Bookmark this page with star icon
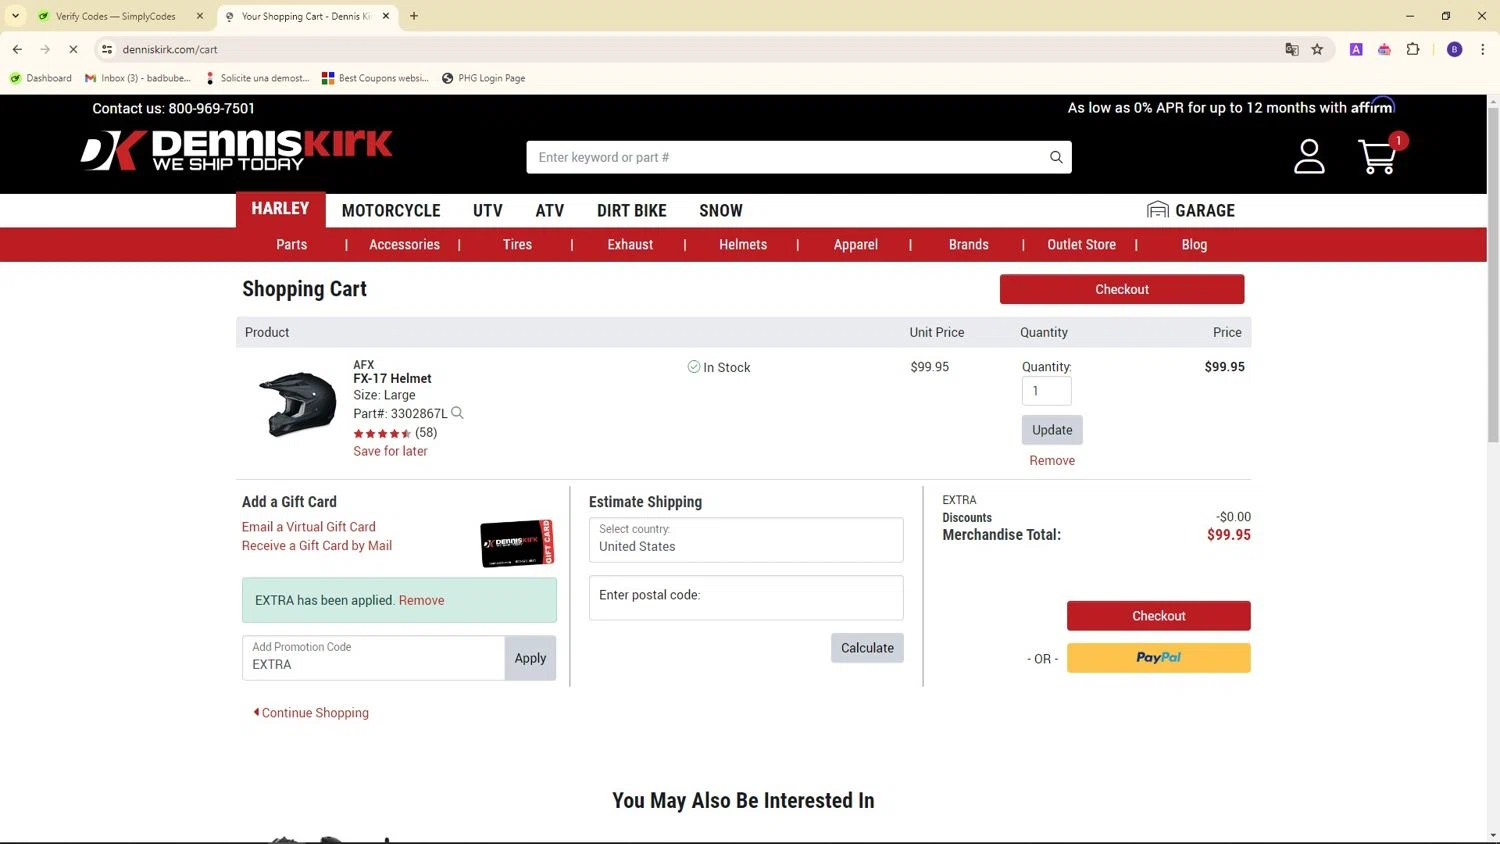This screenshot has height=844, width=1500. tap(1317, 49)
